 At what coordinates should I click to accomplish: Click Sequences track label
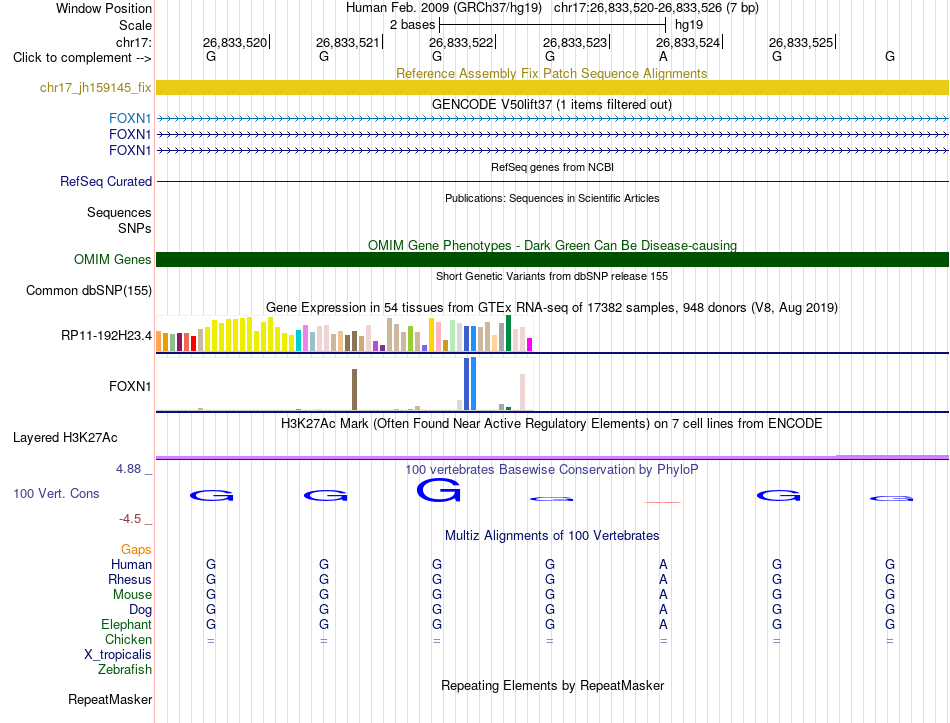(119, 212)
